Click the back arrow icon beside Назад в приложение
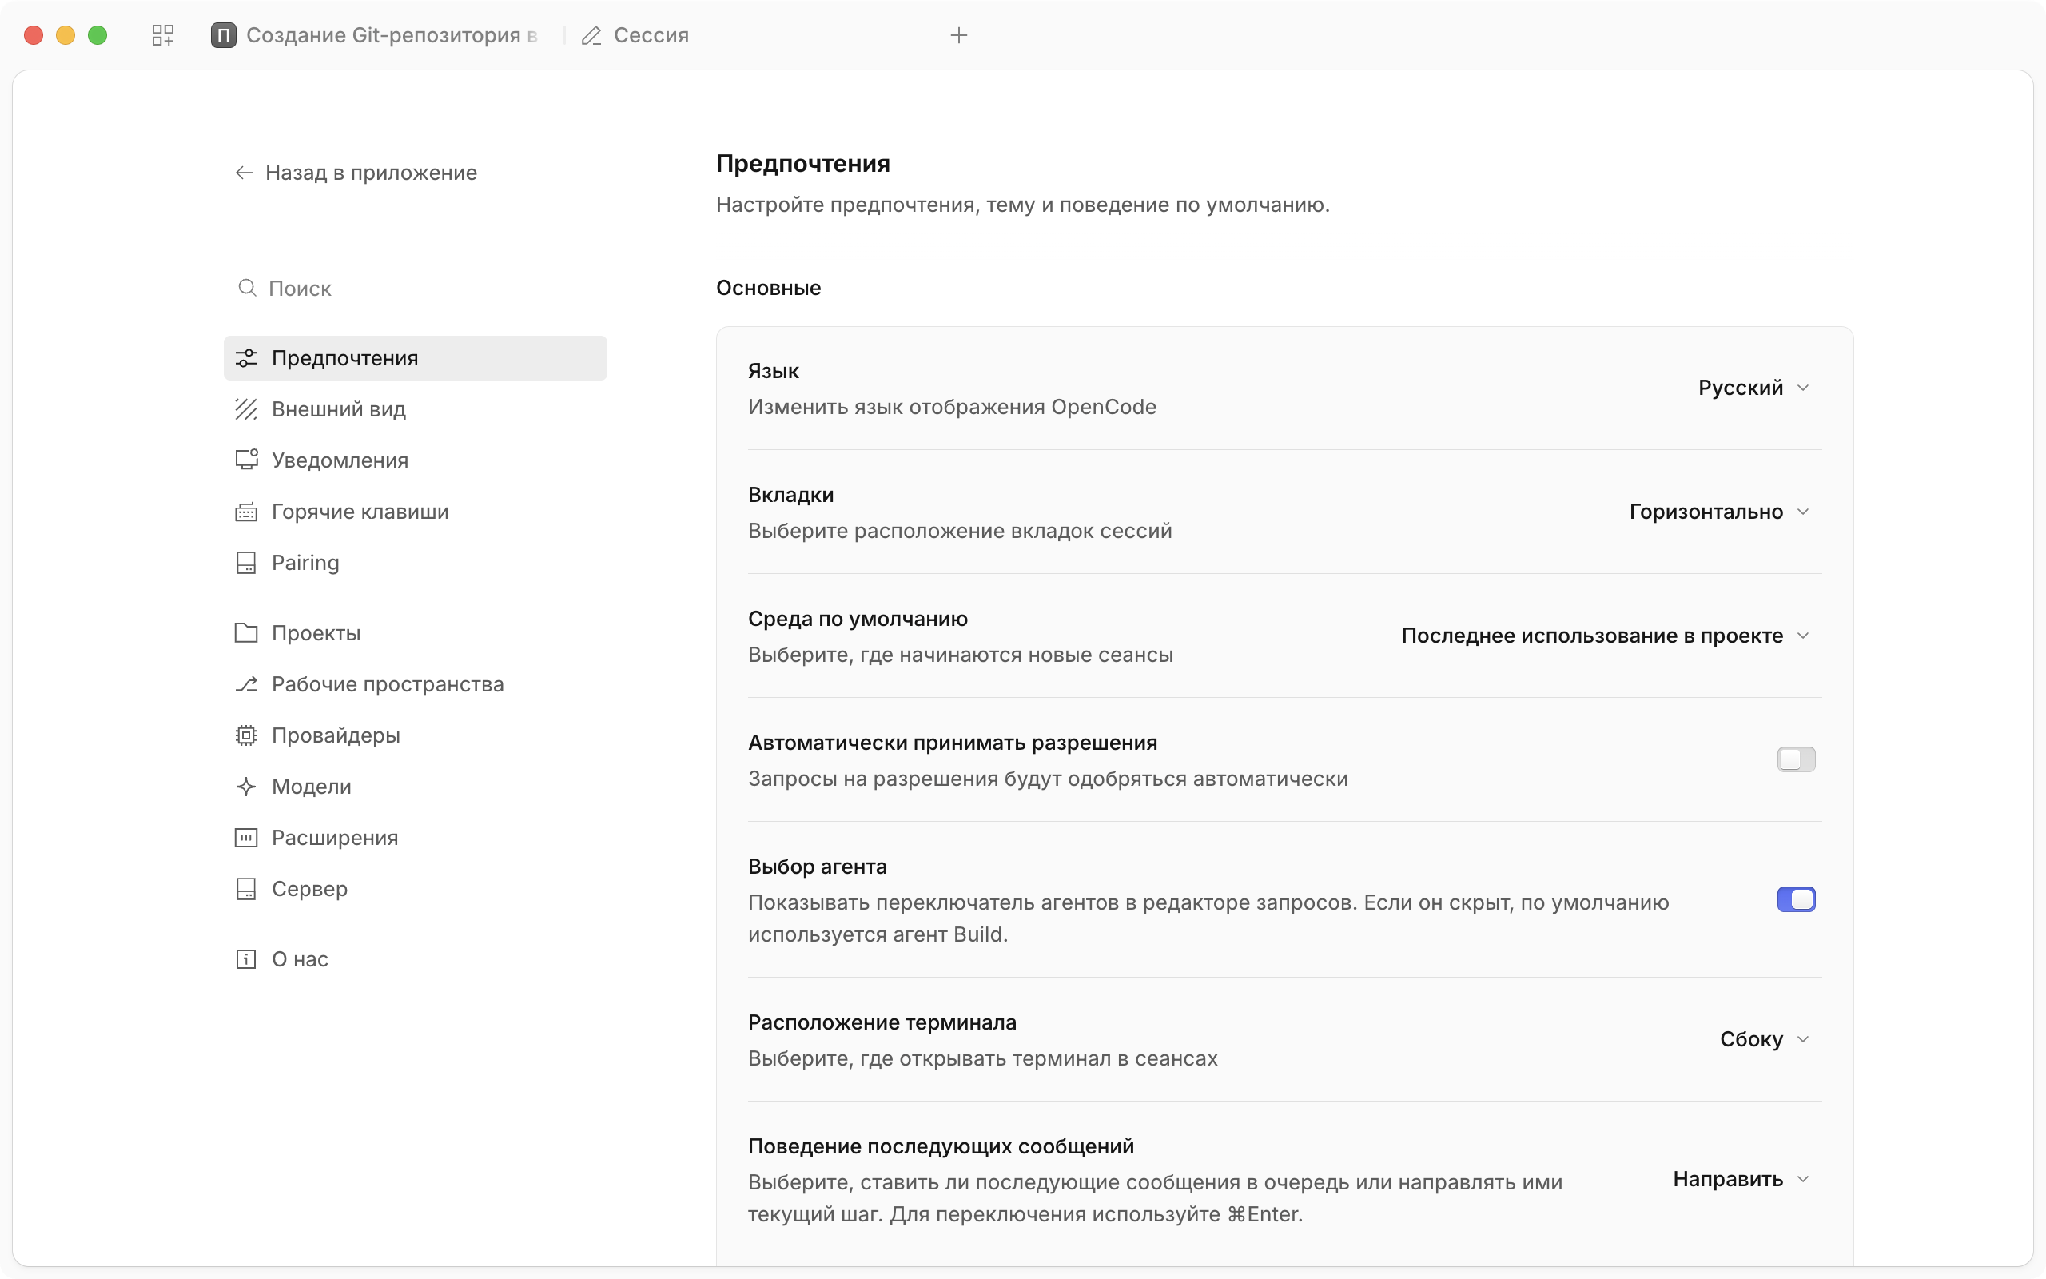The width and height of the screenshot is (2046, 1279). [244, 173]
